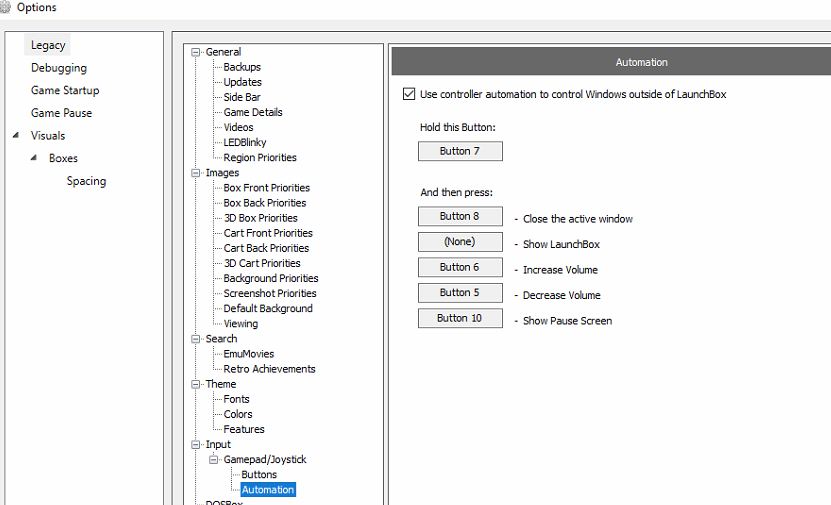Open the Game Pause section

coord(61,113)
